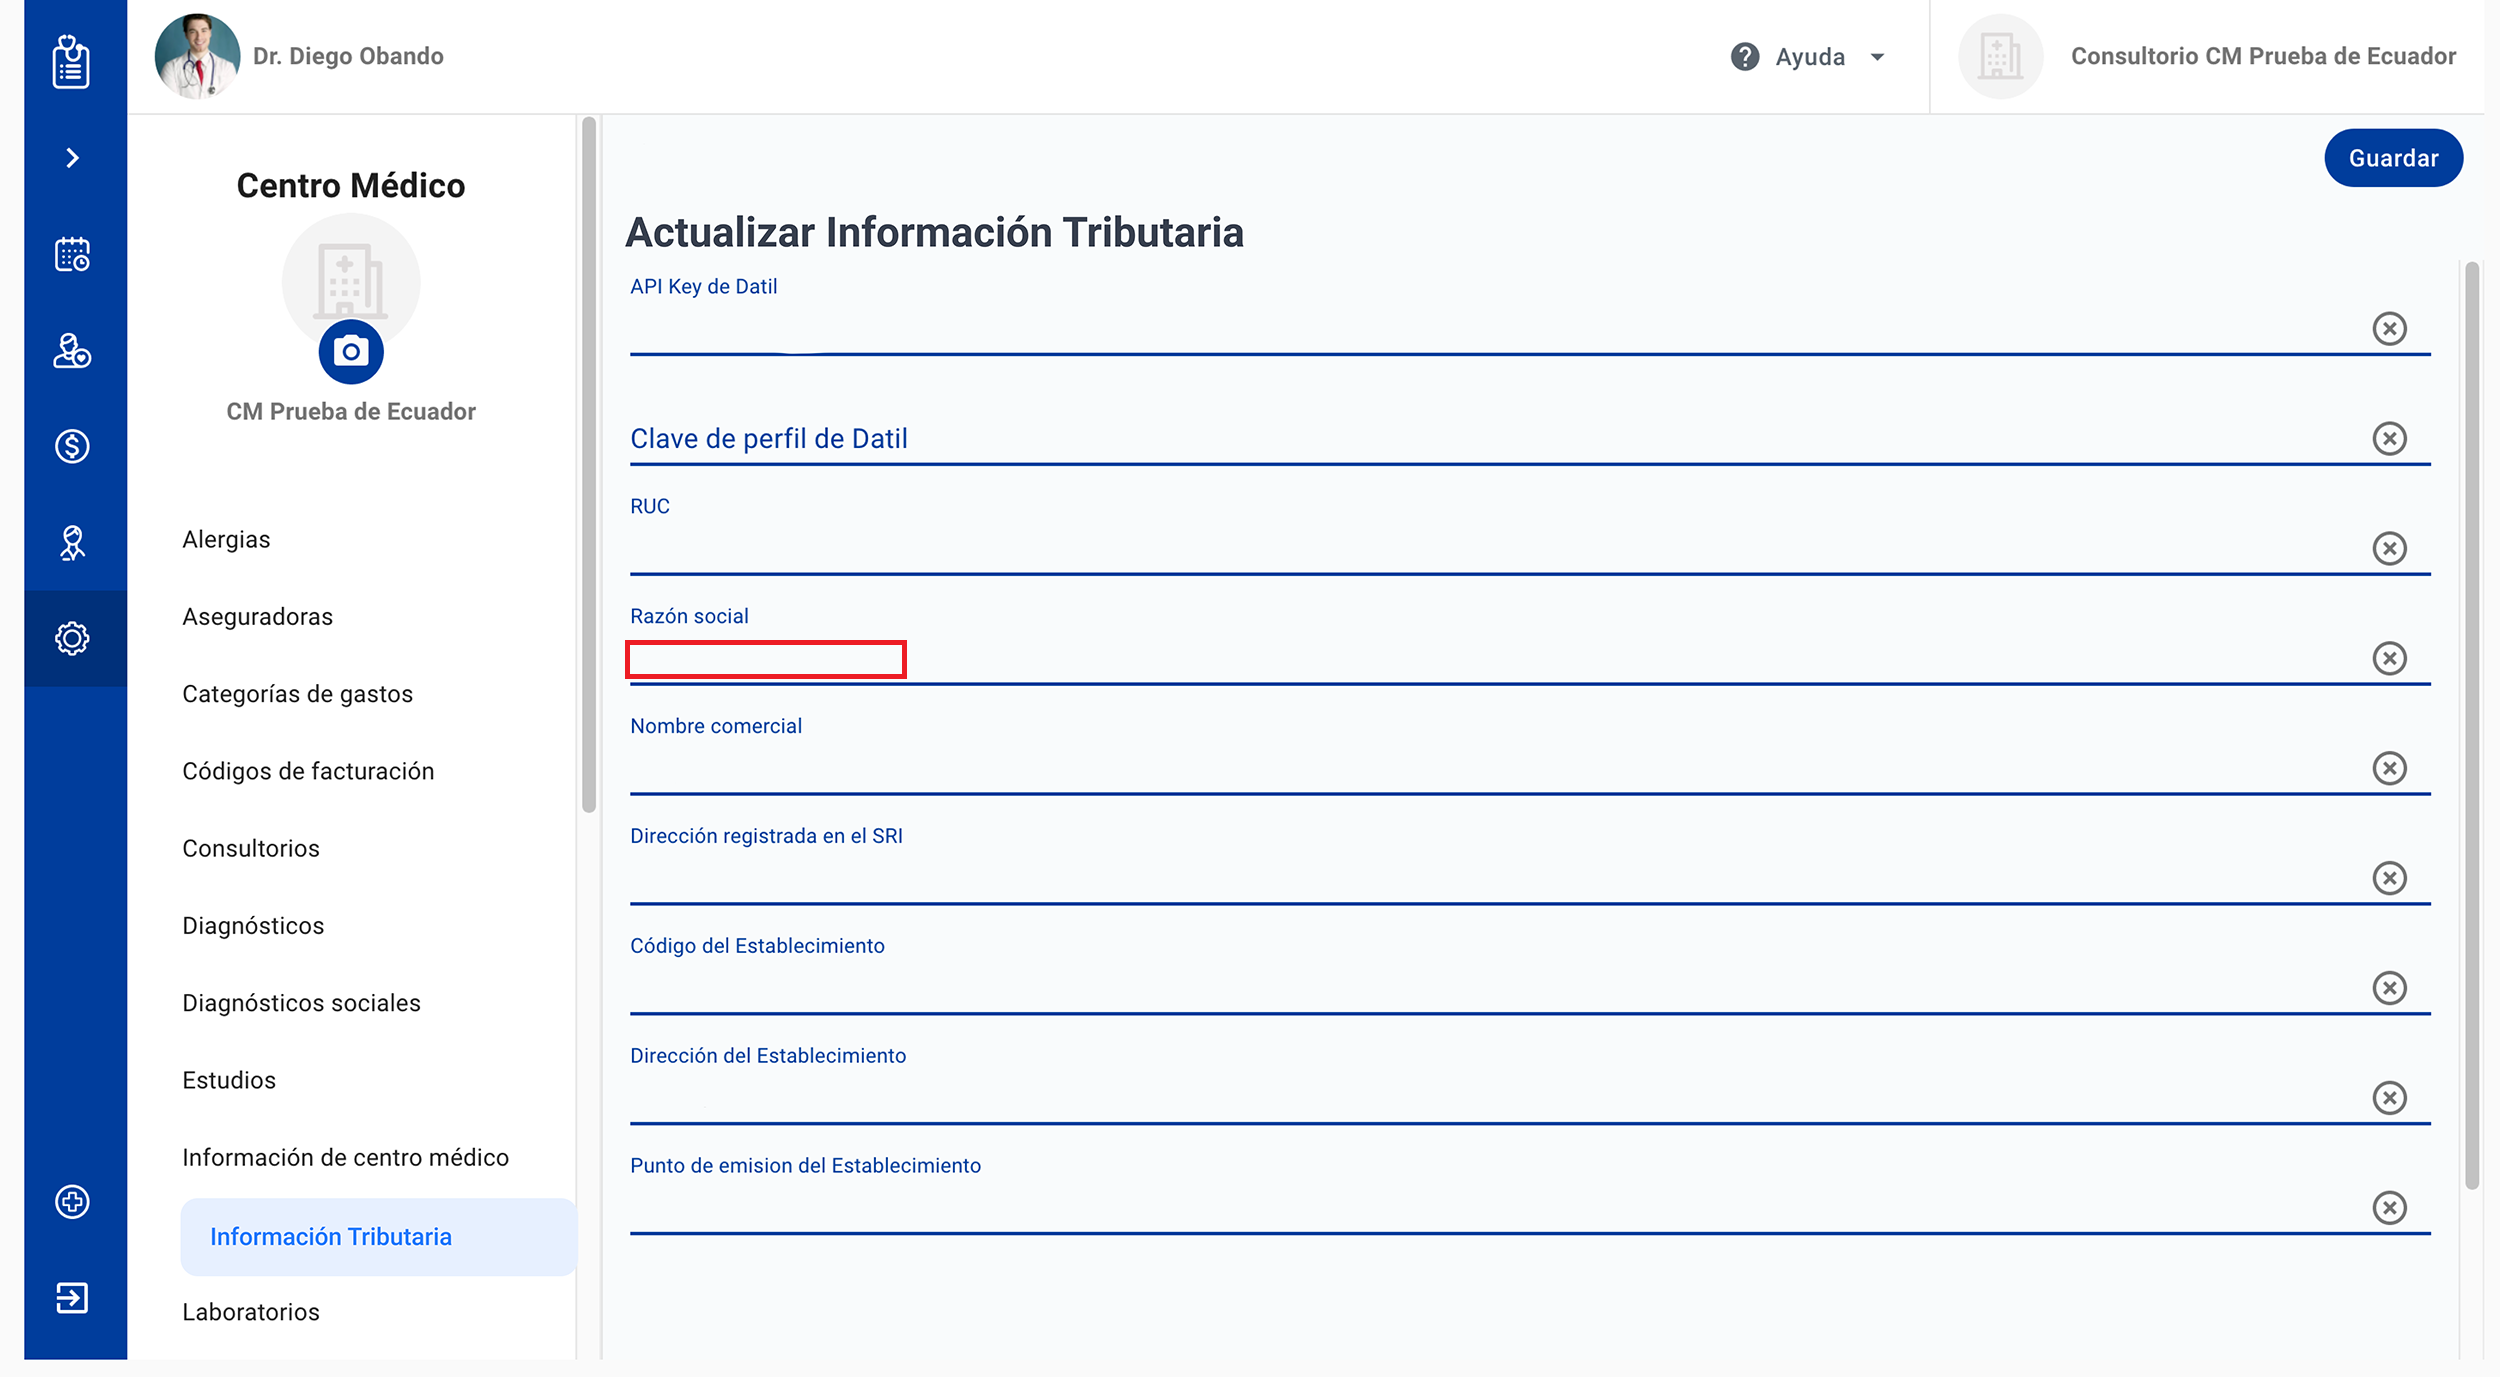Image resolution: width=2500 pixels, height=1377 pixels.
Task: Expand the left navigation sidebar chevron
Action: 72,158
